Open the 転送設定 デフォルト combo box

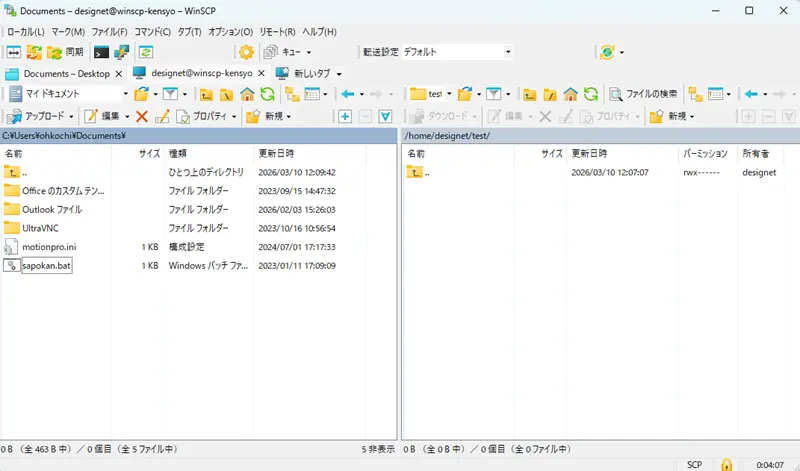click(x=457, y=52)
